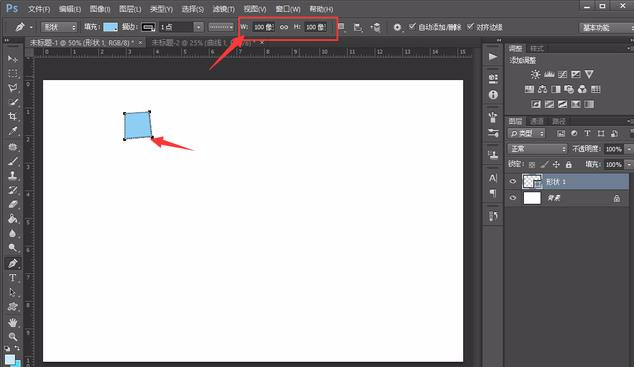Select the Crop tool
The width and height of the screenshot is (634, 367).
point(13,116)
